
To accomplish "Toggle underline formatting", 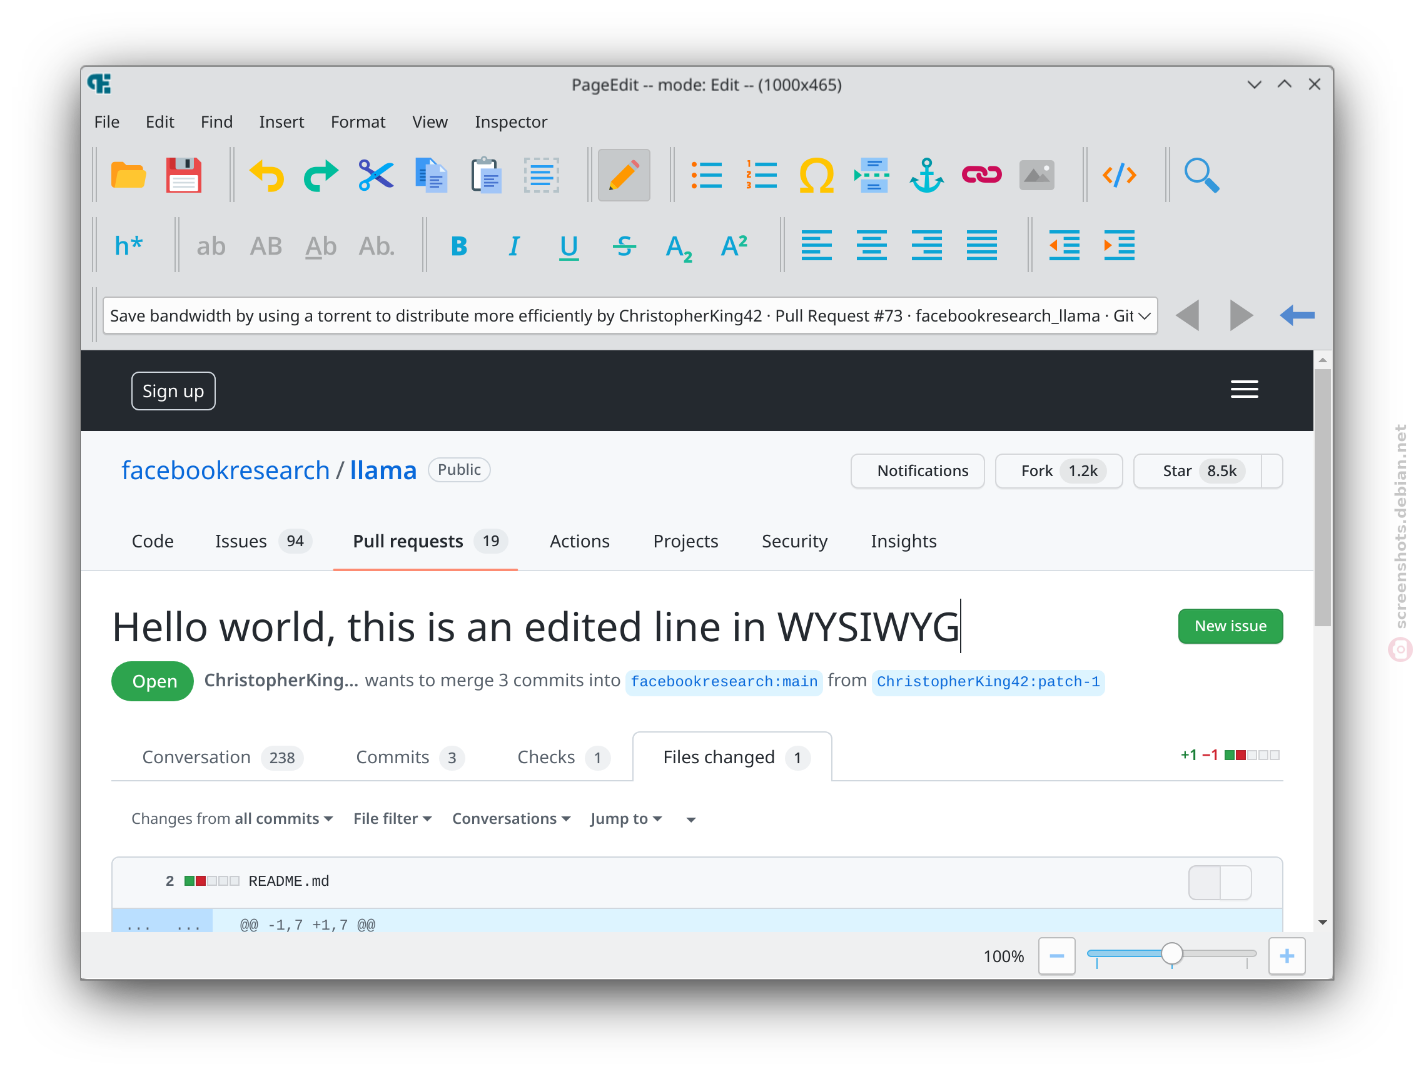I will (569, 245).
